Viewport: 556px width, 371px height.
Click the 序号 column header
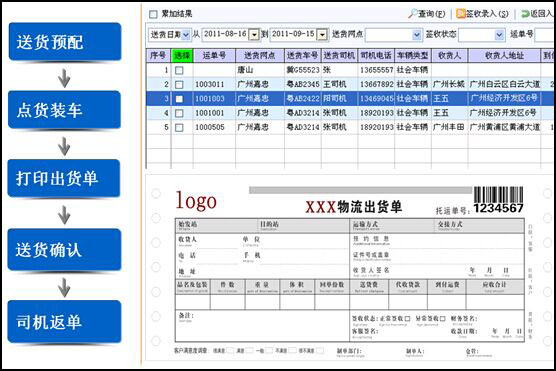pos(159,55)
